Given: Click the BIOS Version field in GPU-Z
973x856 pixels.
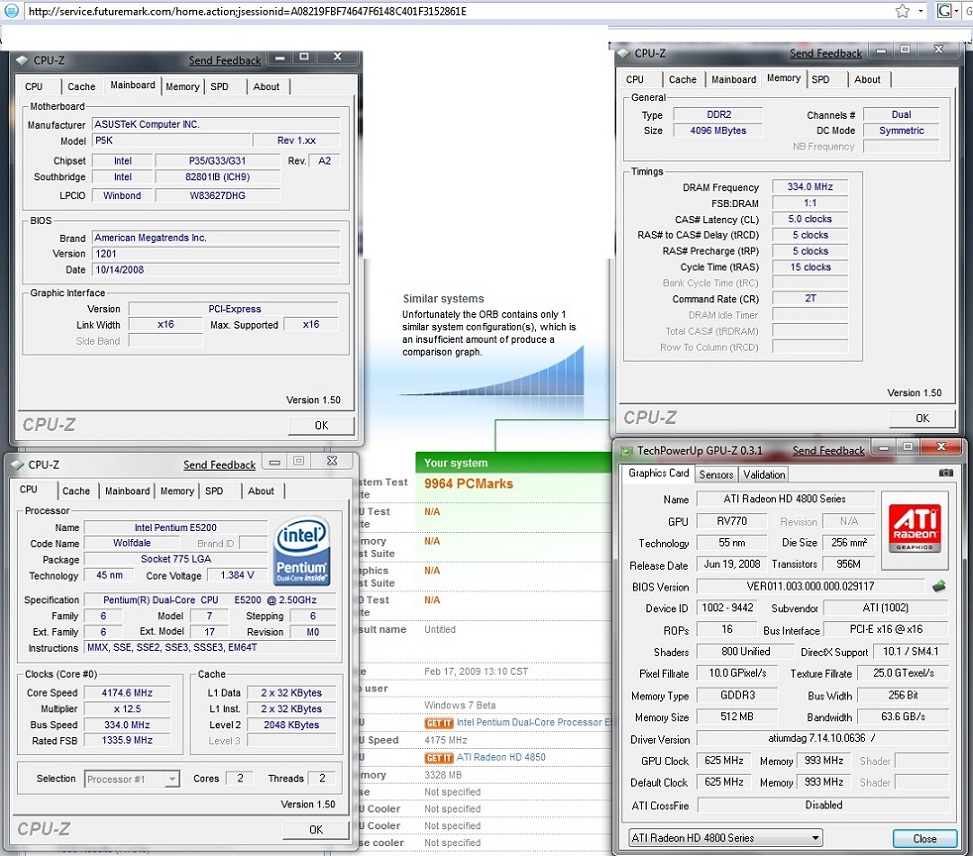Looking at the screenshot, I should [810, 586].
